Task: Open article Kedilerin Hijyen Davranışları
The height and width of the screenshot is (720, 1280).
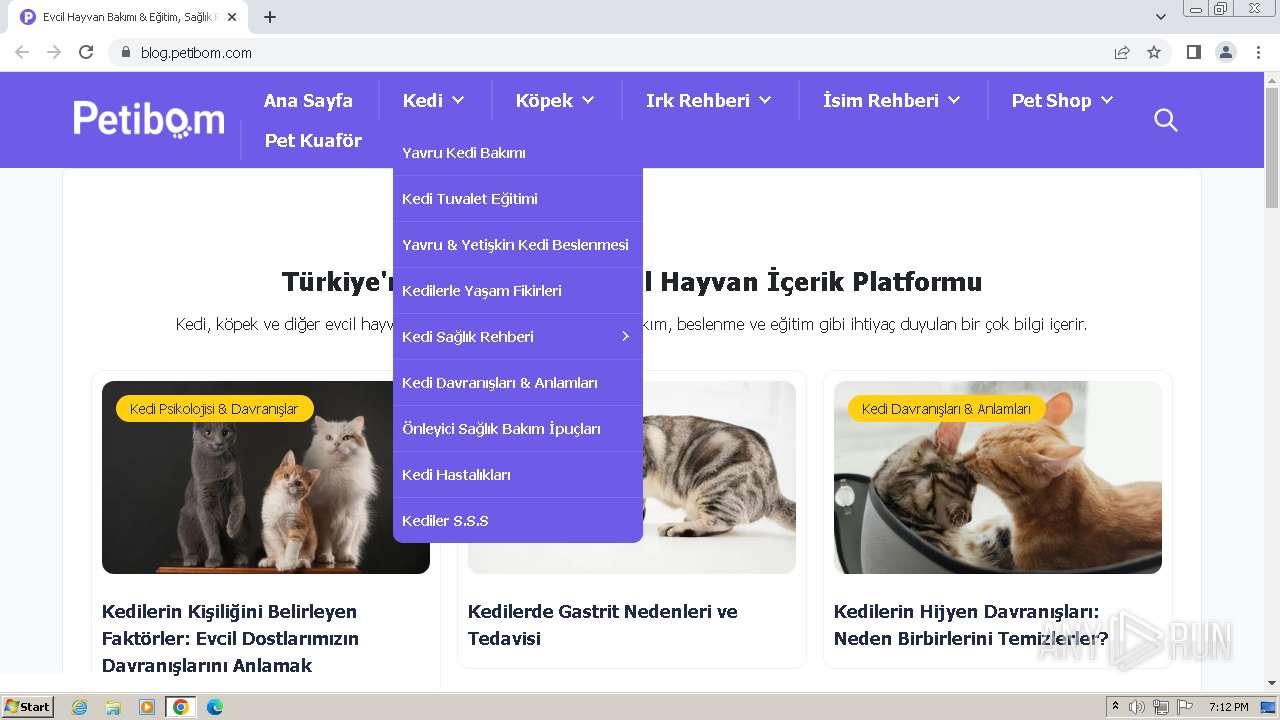Action: click(971, 625)
